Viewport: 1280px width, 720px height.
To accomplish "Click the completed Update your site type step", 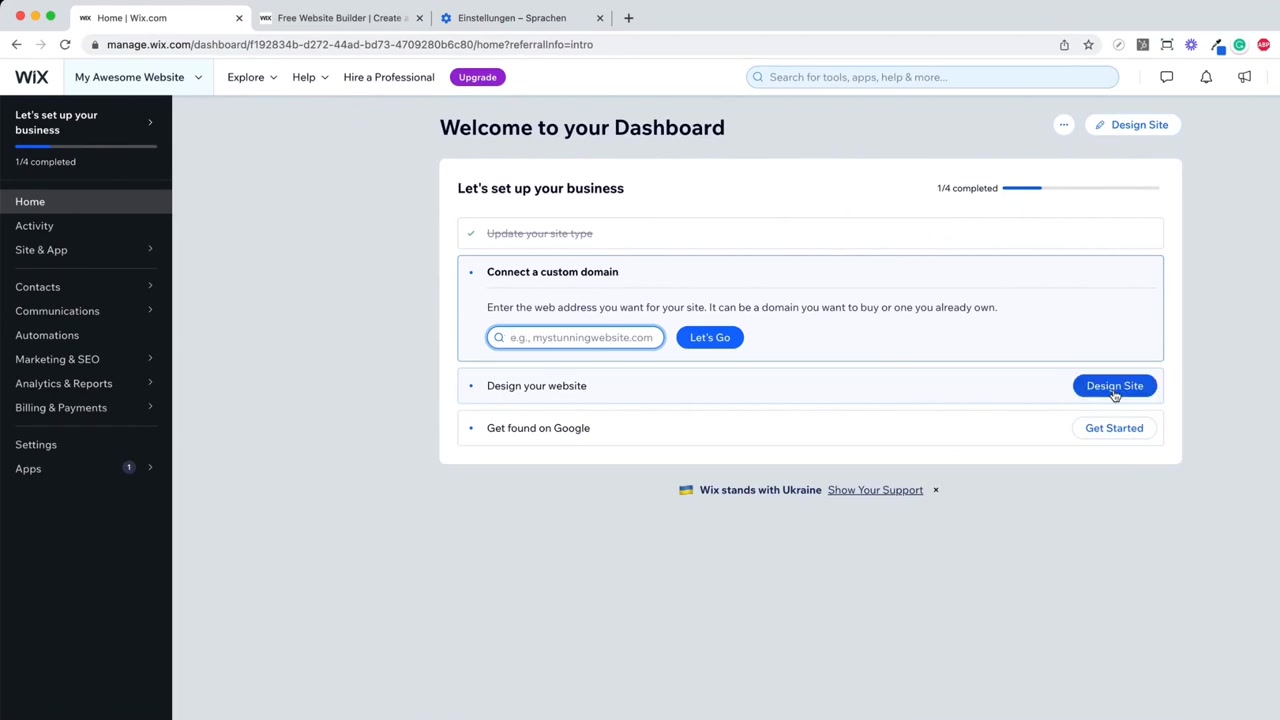I will click(810, 233).
